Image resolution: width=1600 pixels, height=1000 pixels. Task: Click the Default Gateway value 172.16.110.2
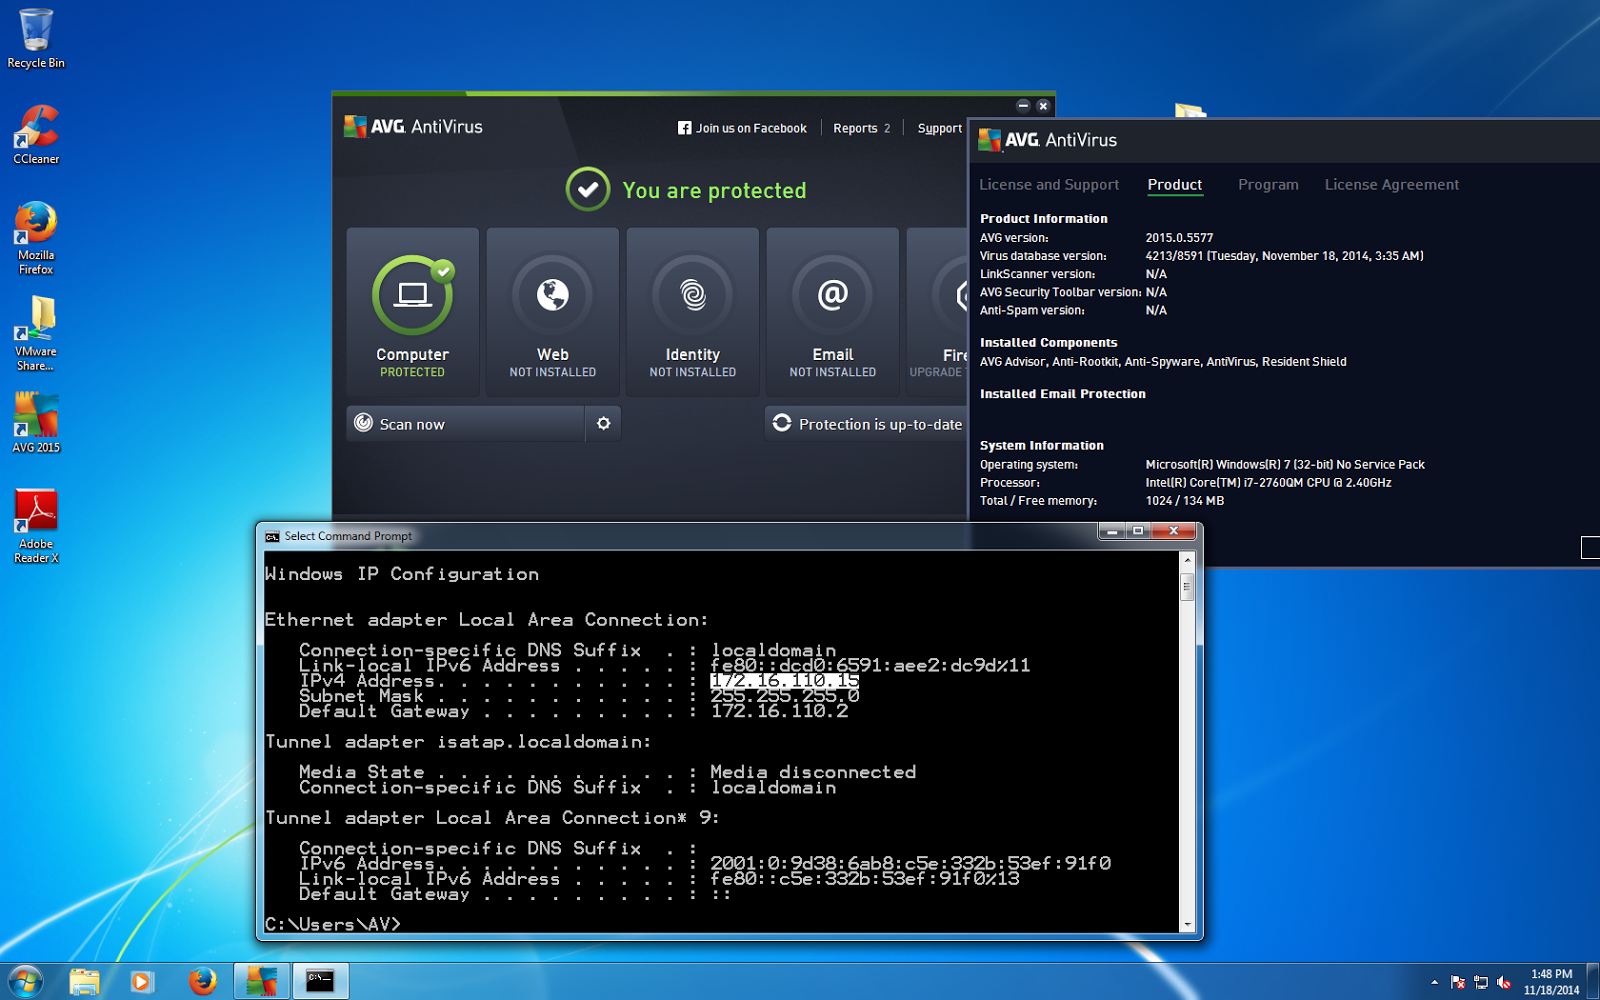pyautogui.click(x=779, y=711)
